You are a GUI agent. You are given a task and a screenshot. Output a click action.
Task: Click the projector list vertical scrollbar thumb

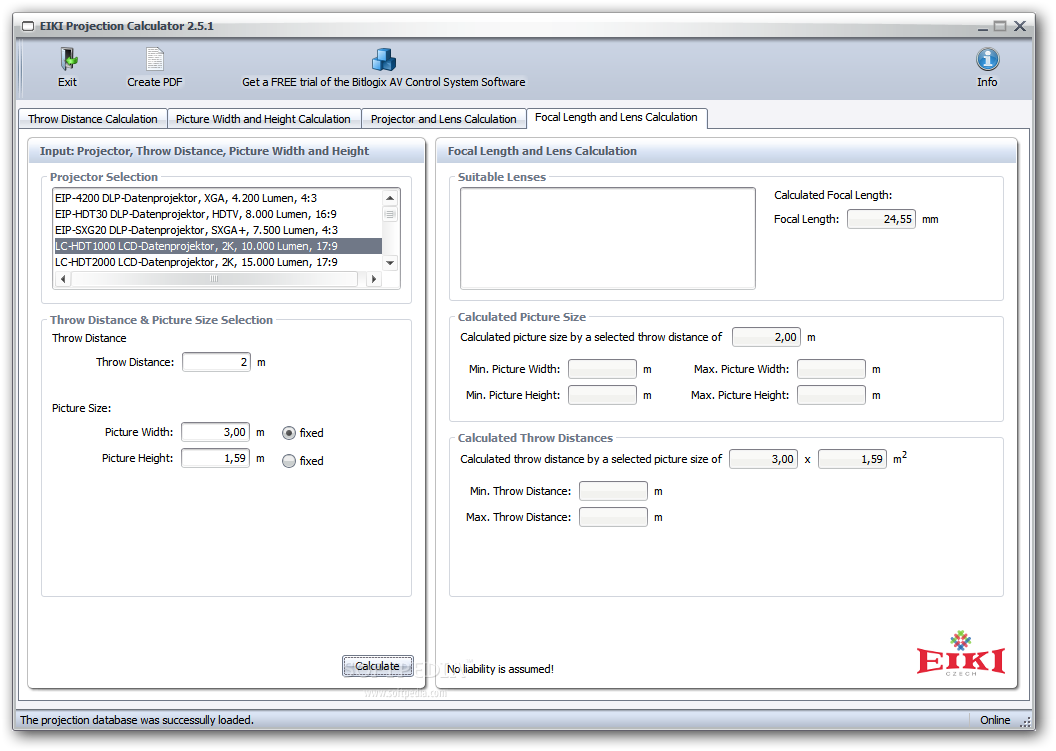point(390,214)
